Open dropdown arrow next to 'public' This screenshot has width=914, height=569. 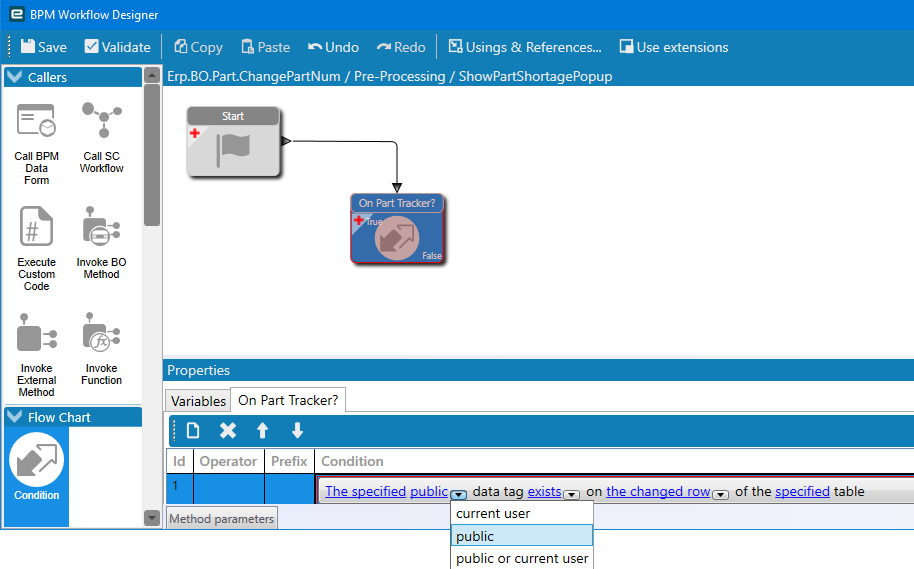[459, 494]
